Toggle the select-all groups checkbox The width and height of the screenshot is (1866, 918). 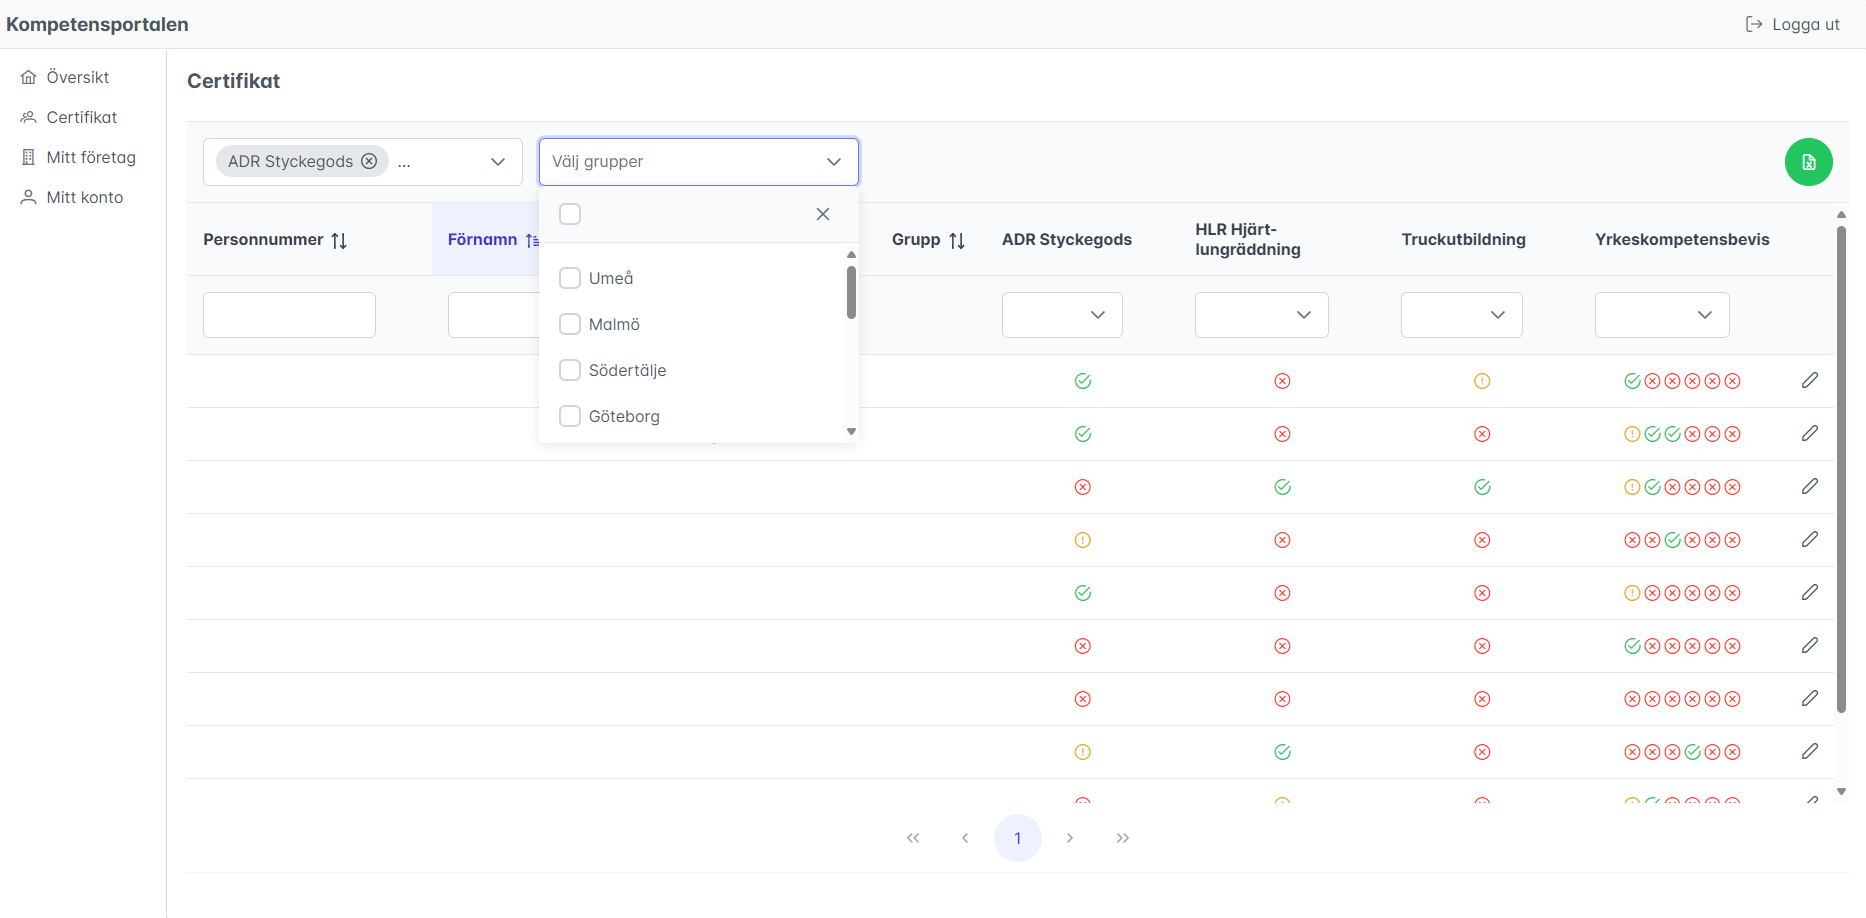tap(570, 214)
